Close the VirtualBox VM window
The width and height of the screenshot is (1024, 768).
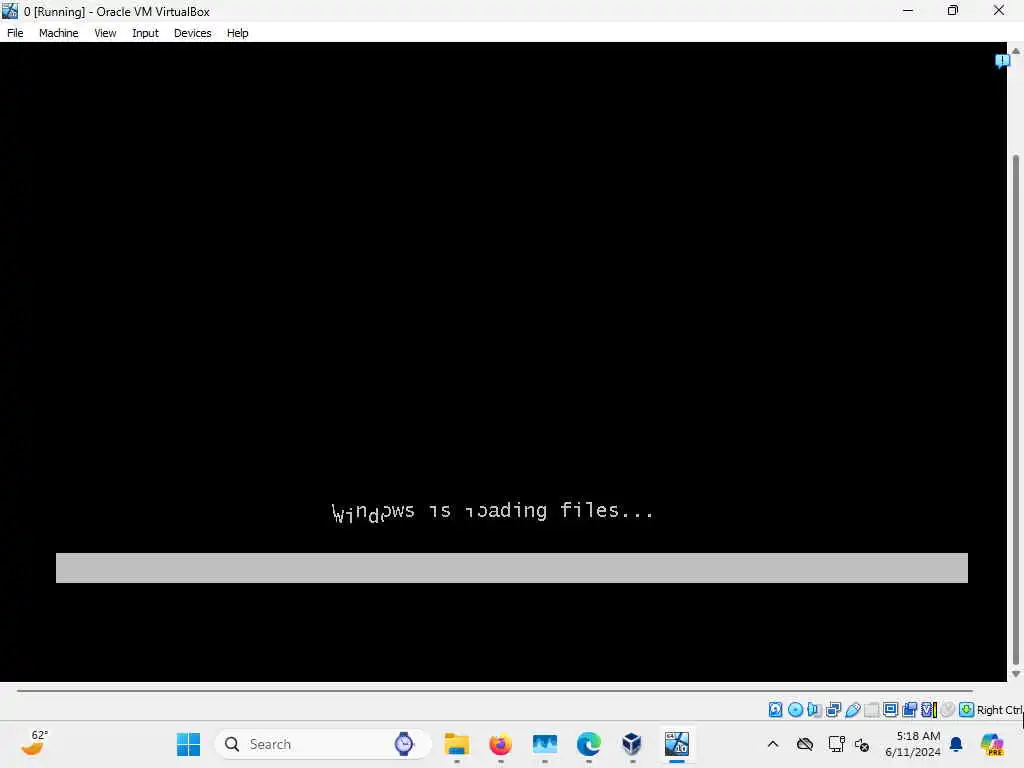[x=999, y=10]
